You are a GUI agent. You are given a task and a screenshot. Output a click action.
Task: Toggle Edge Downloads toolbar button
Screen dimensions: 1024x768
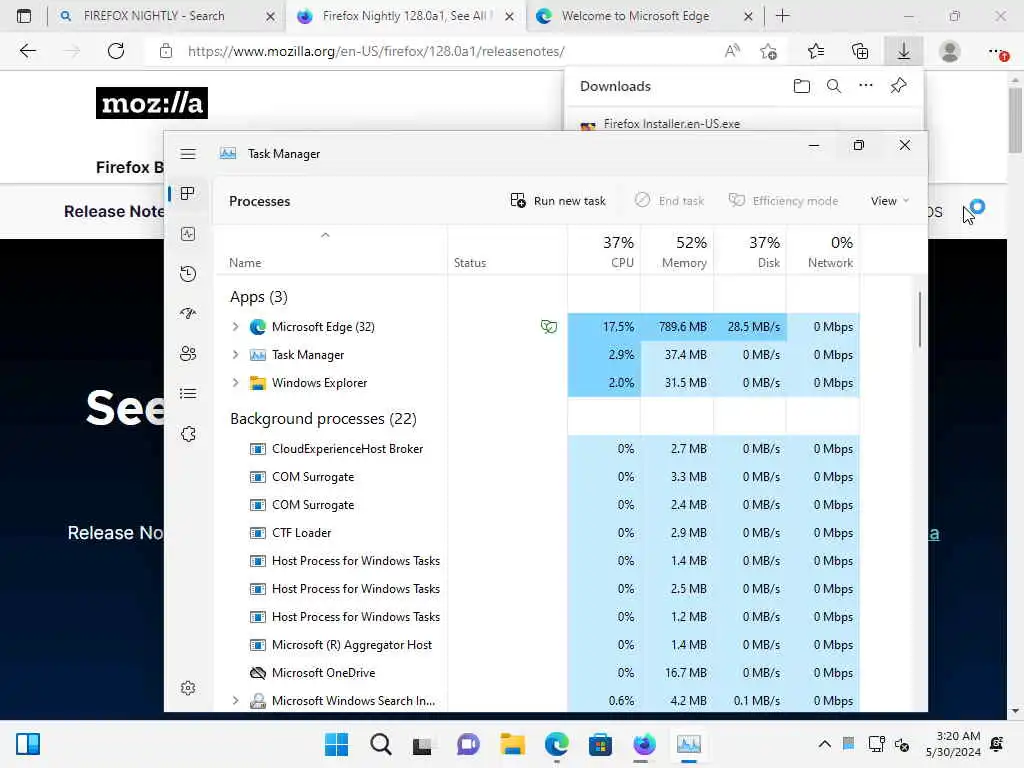pos(904,51)
